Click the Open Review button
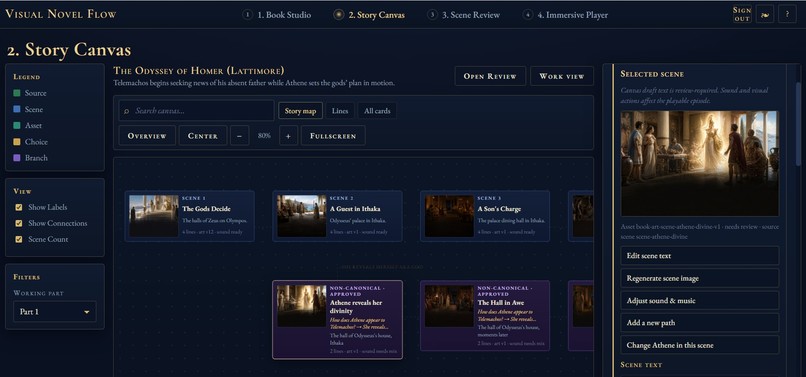Screen dimensions: 806x377 click(490, 76)
